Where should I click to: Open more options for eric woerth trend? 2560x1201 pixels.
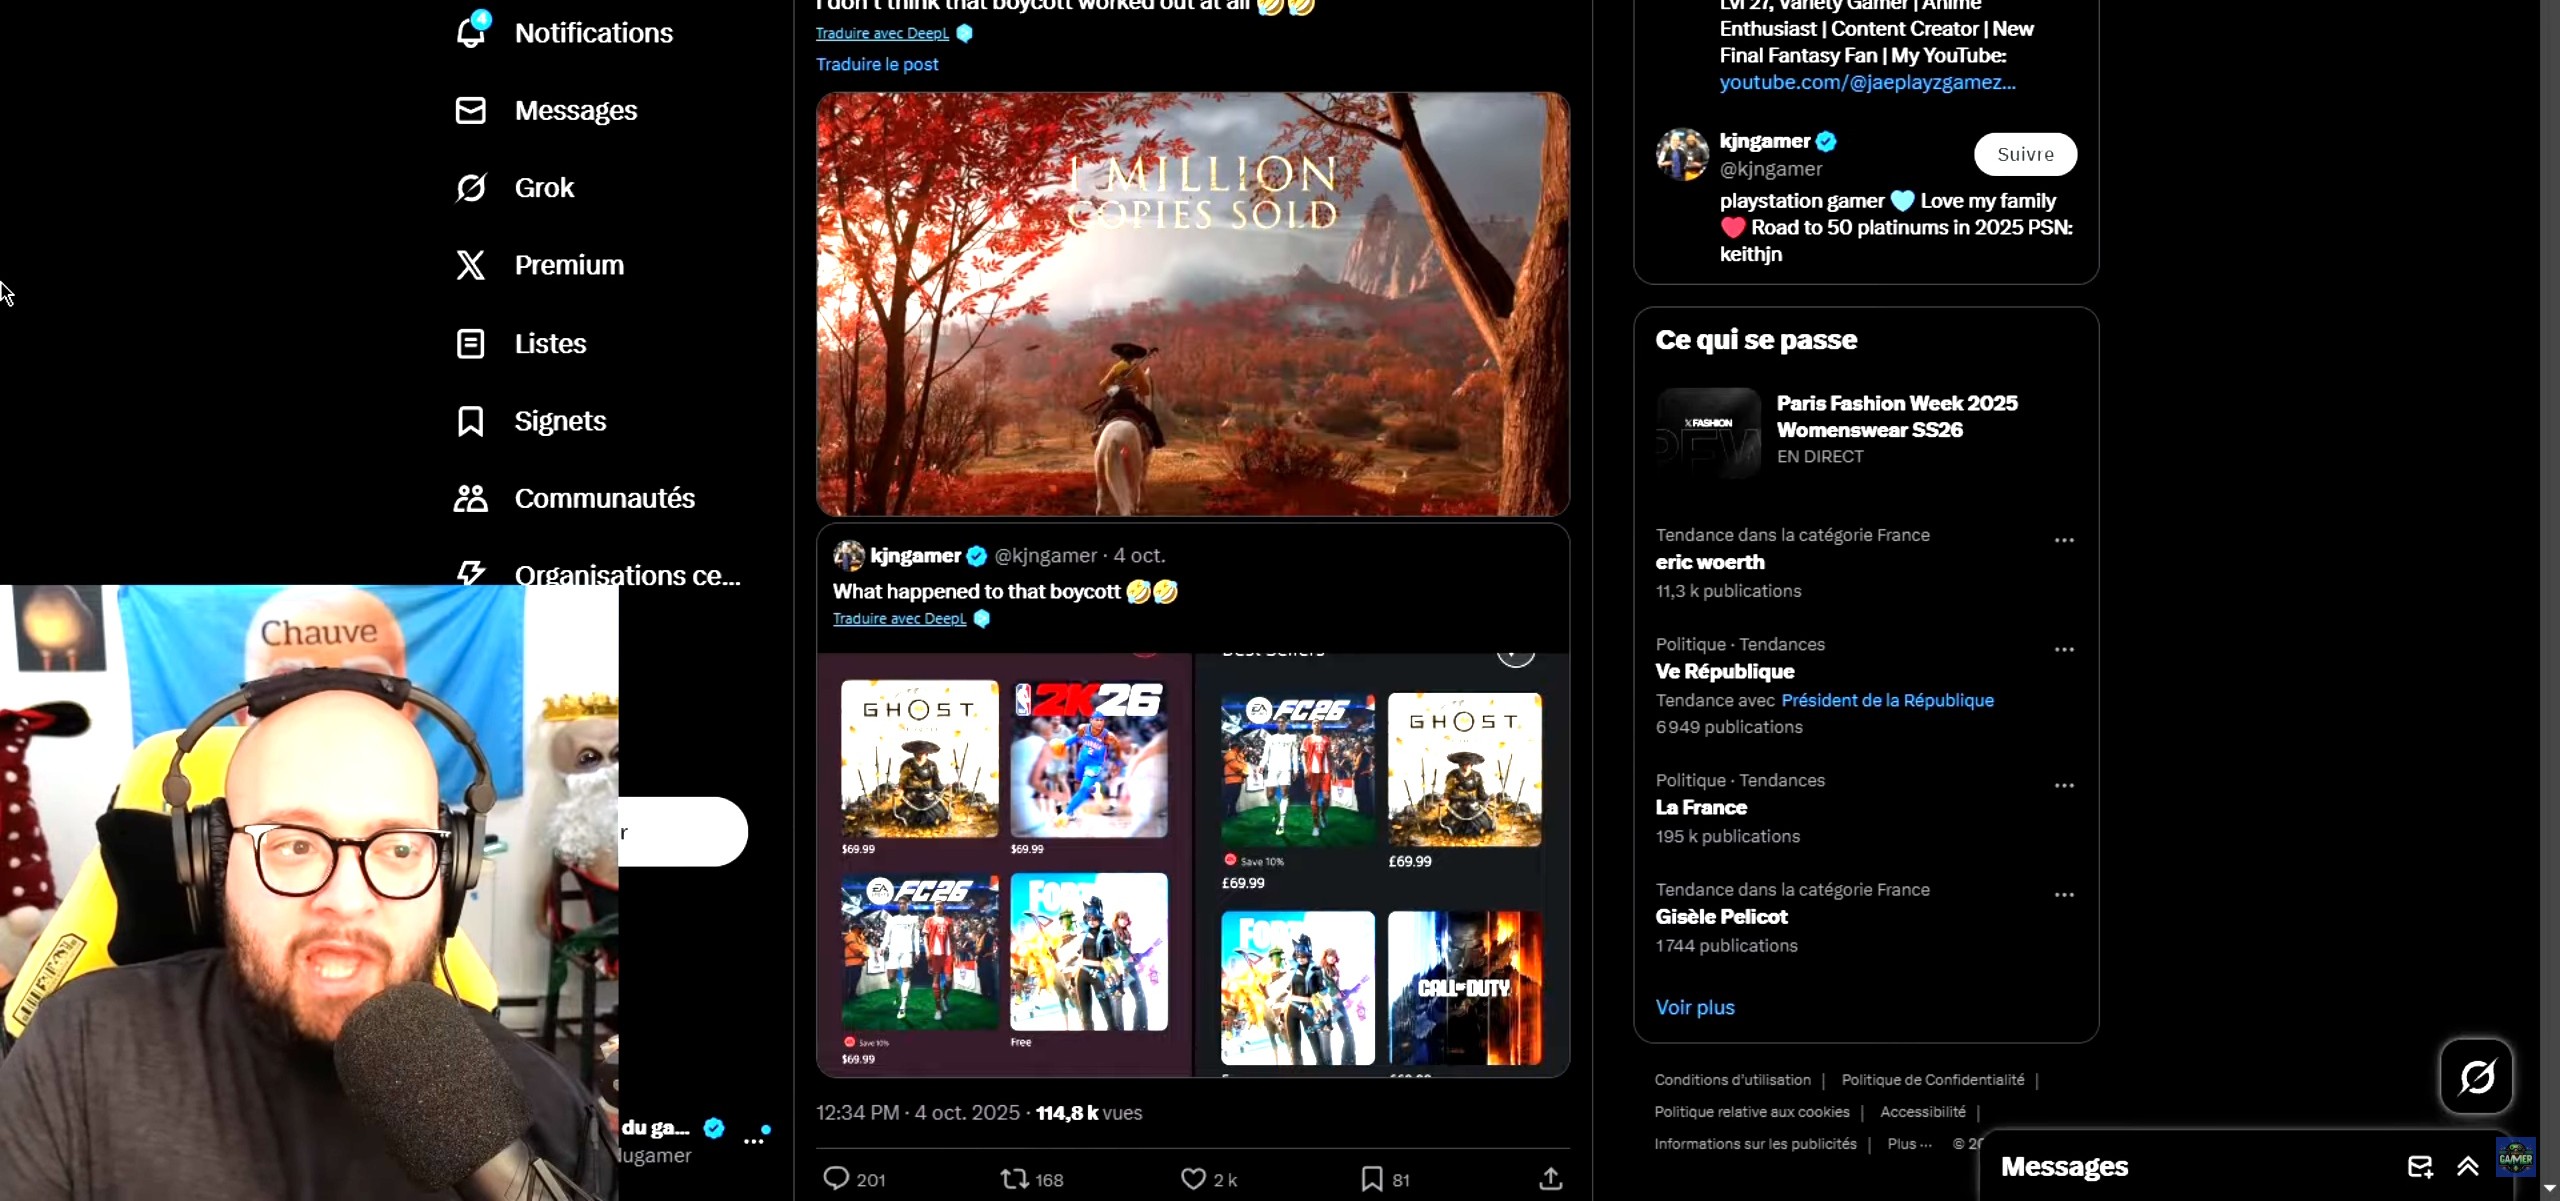click(x=2064, y=540)
